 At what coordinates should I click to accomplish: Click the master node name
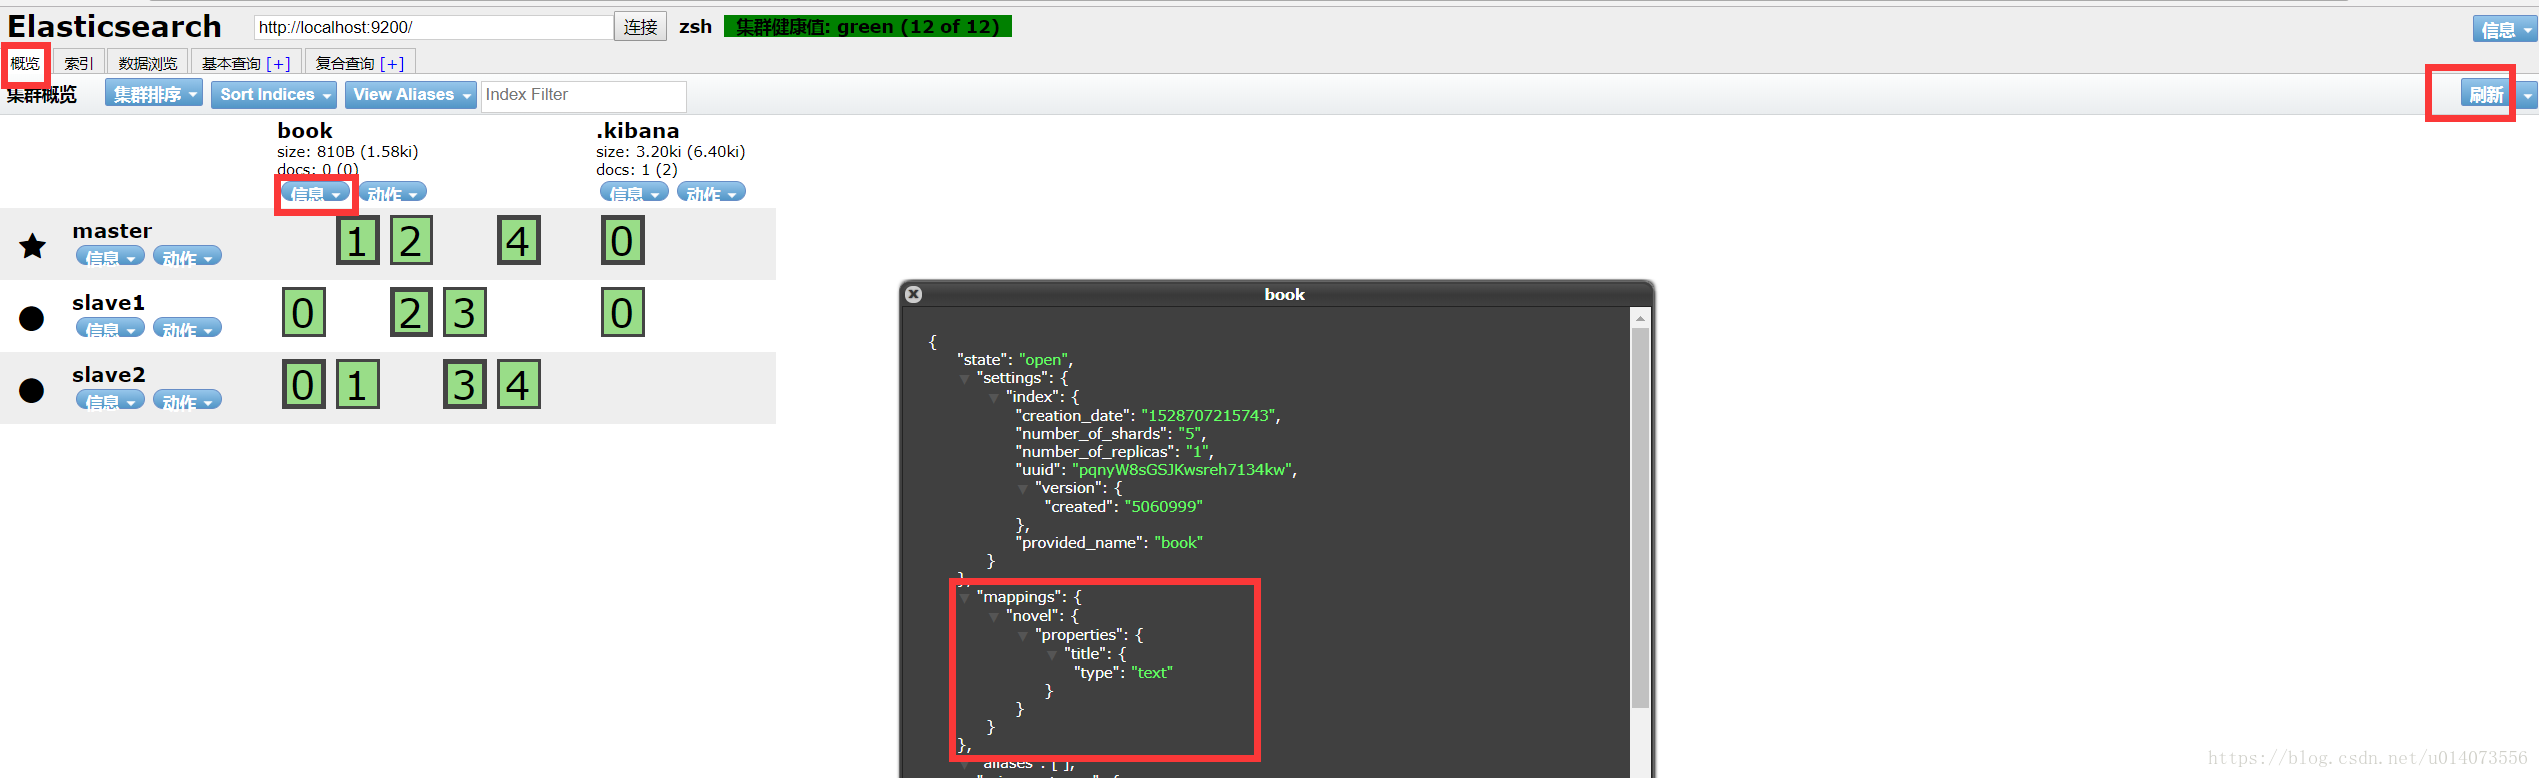(x=112, y=231)
